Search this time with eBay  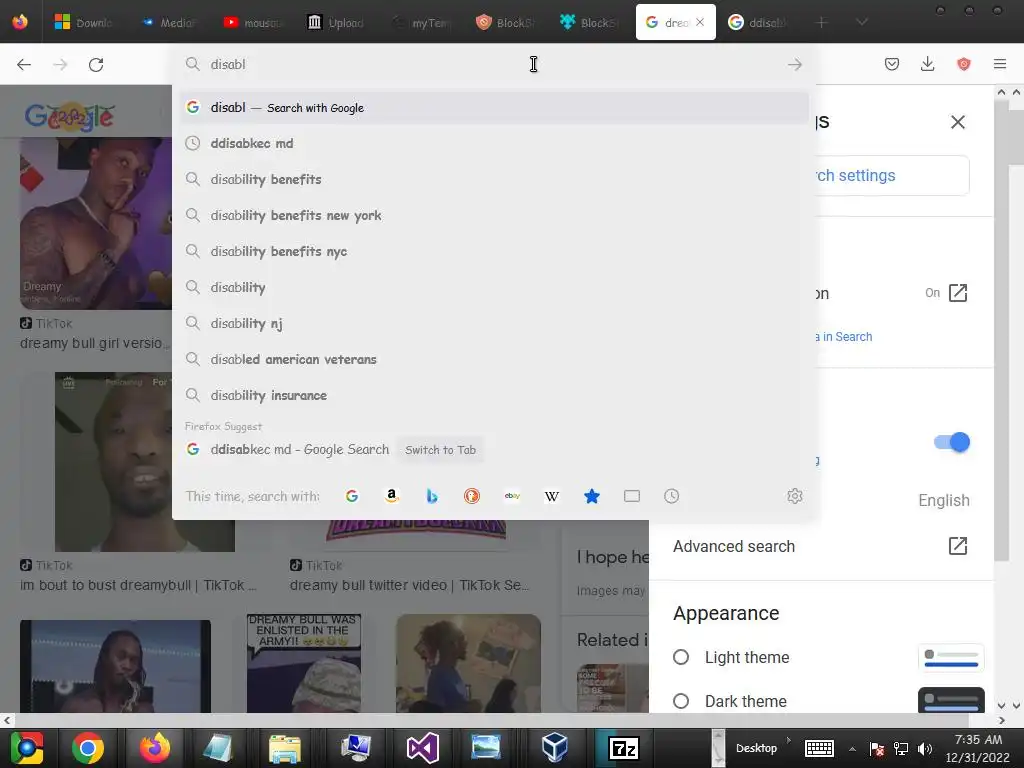point(512,496)
